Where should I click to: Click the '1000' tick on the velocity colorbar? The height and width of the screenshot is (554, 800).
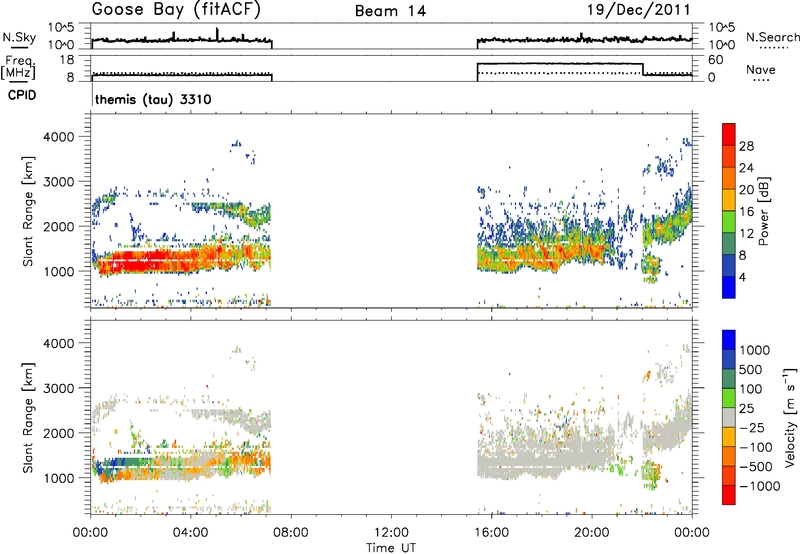click(755, 350)
